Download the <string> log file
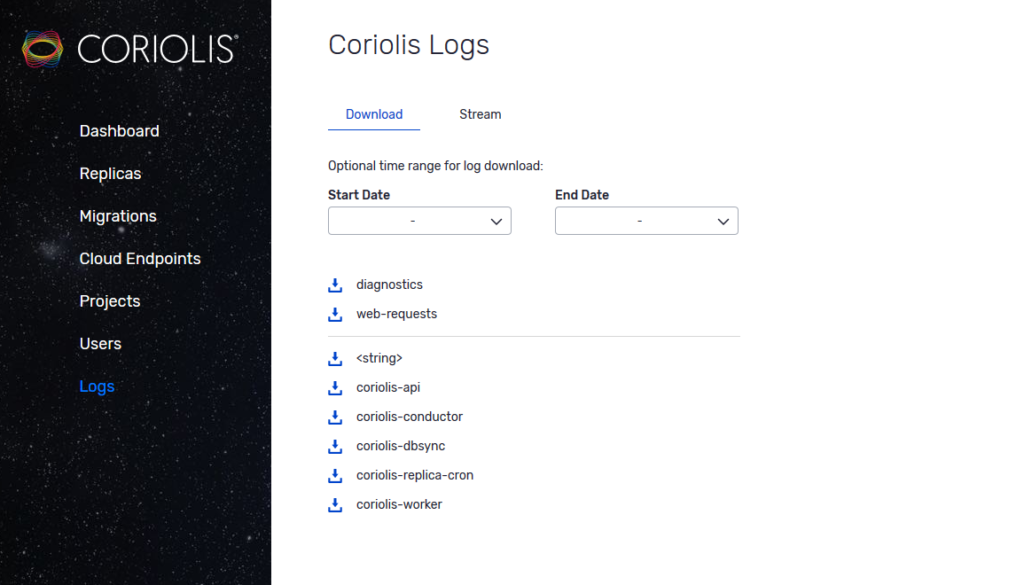This screenshot has width=1024, height=585. pyautogui.click(x=334, y=358)
